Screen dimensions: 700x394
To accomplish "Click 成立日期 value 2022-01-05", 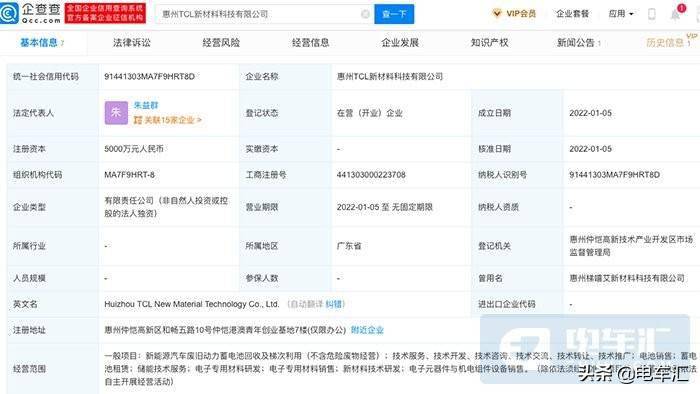I will 590,113.
